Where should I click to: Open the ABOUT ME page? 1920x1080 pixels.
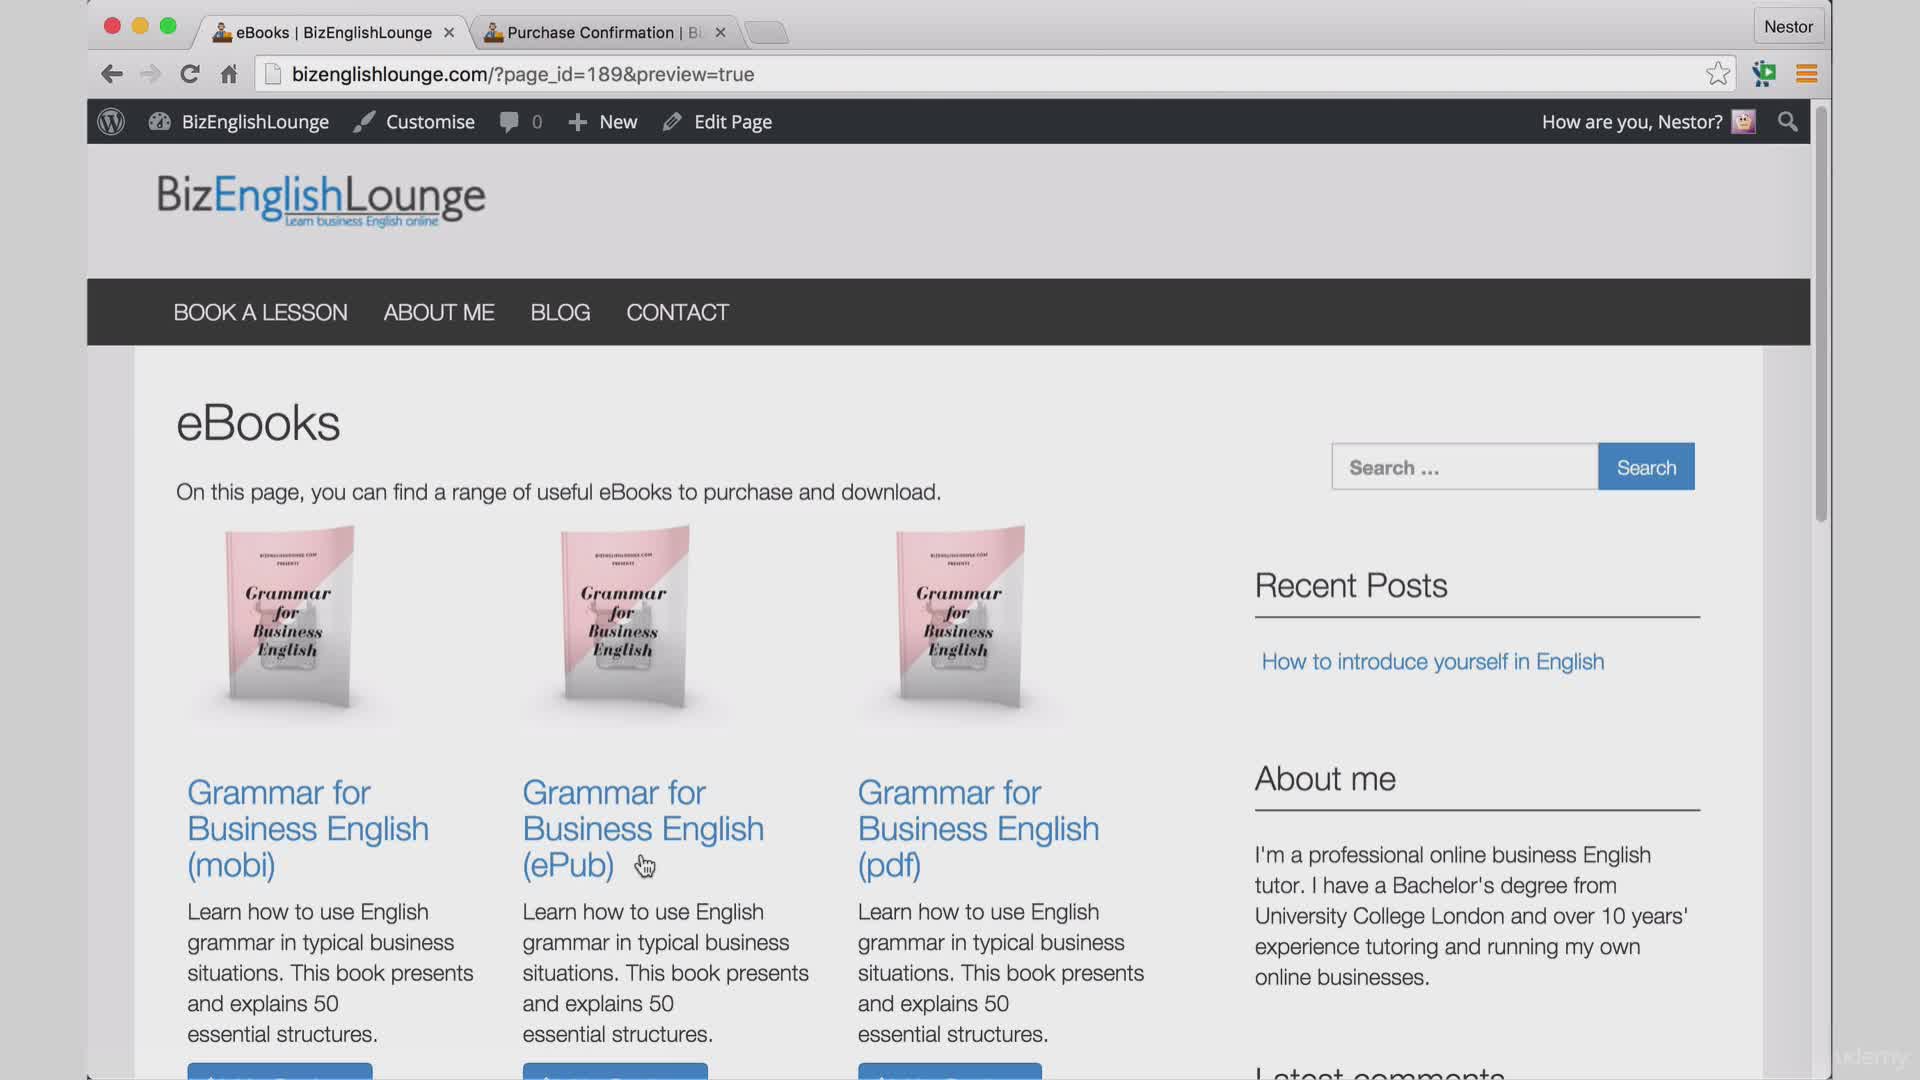pos(439,312)
